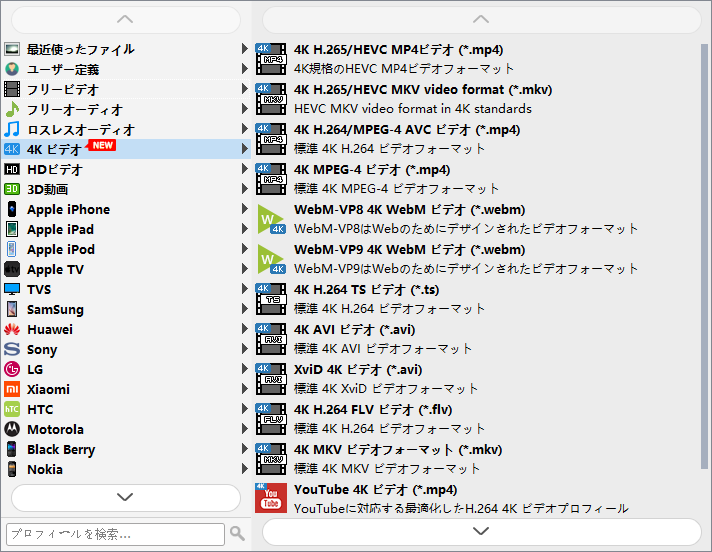Click the Apple iPhone device icon
This screenshot has width=712, height=552.
pos(12,209)
